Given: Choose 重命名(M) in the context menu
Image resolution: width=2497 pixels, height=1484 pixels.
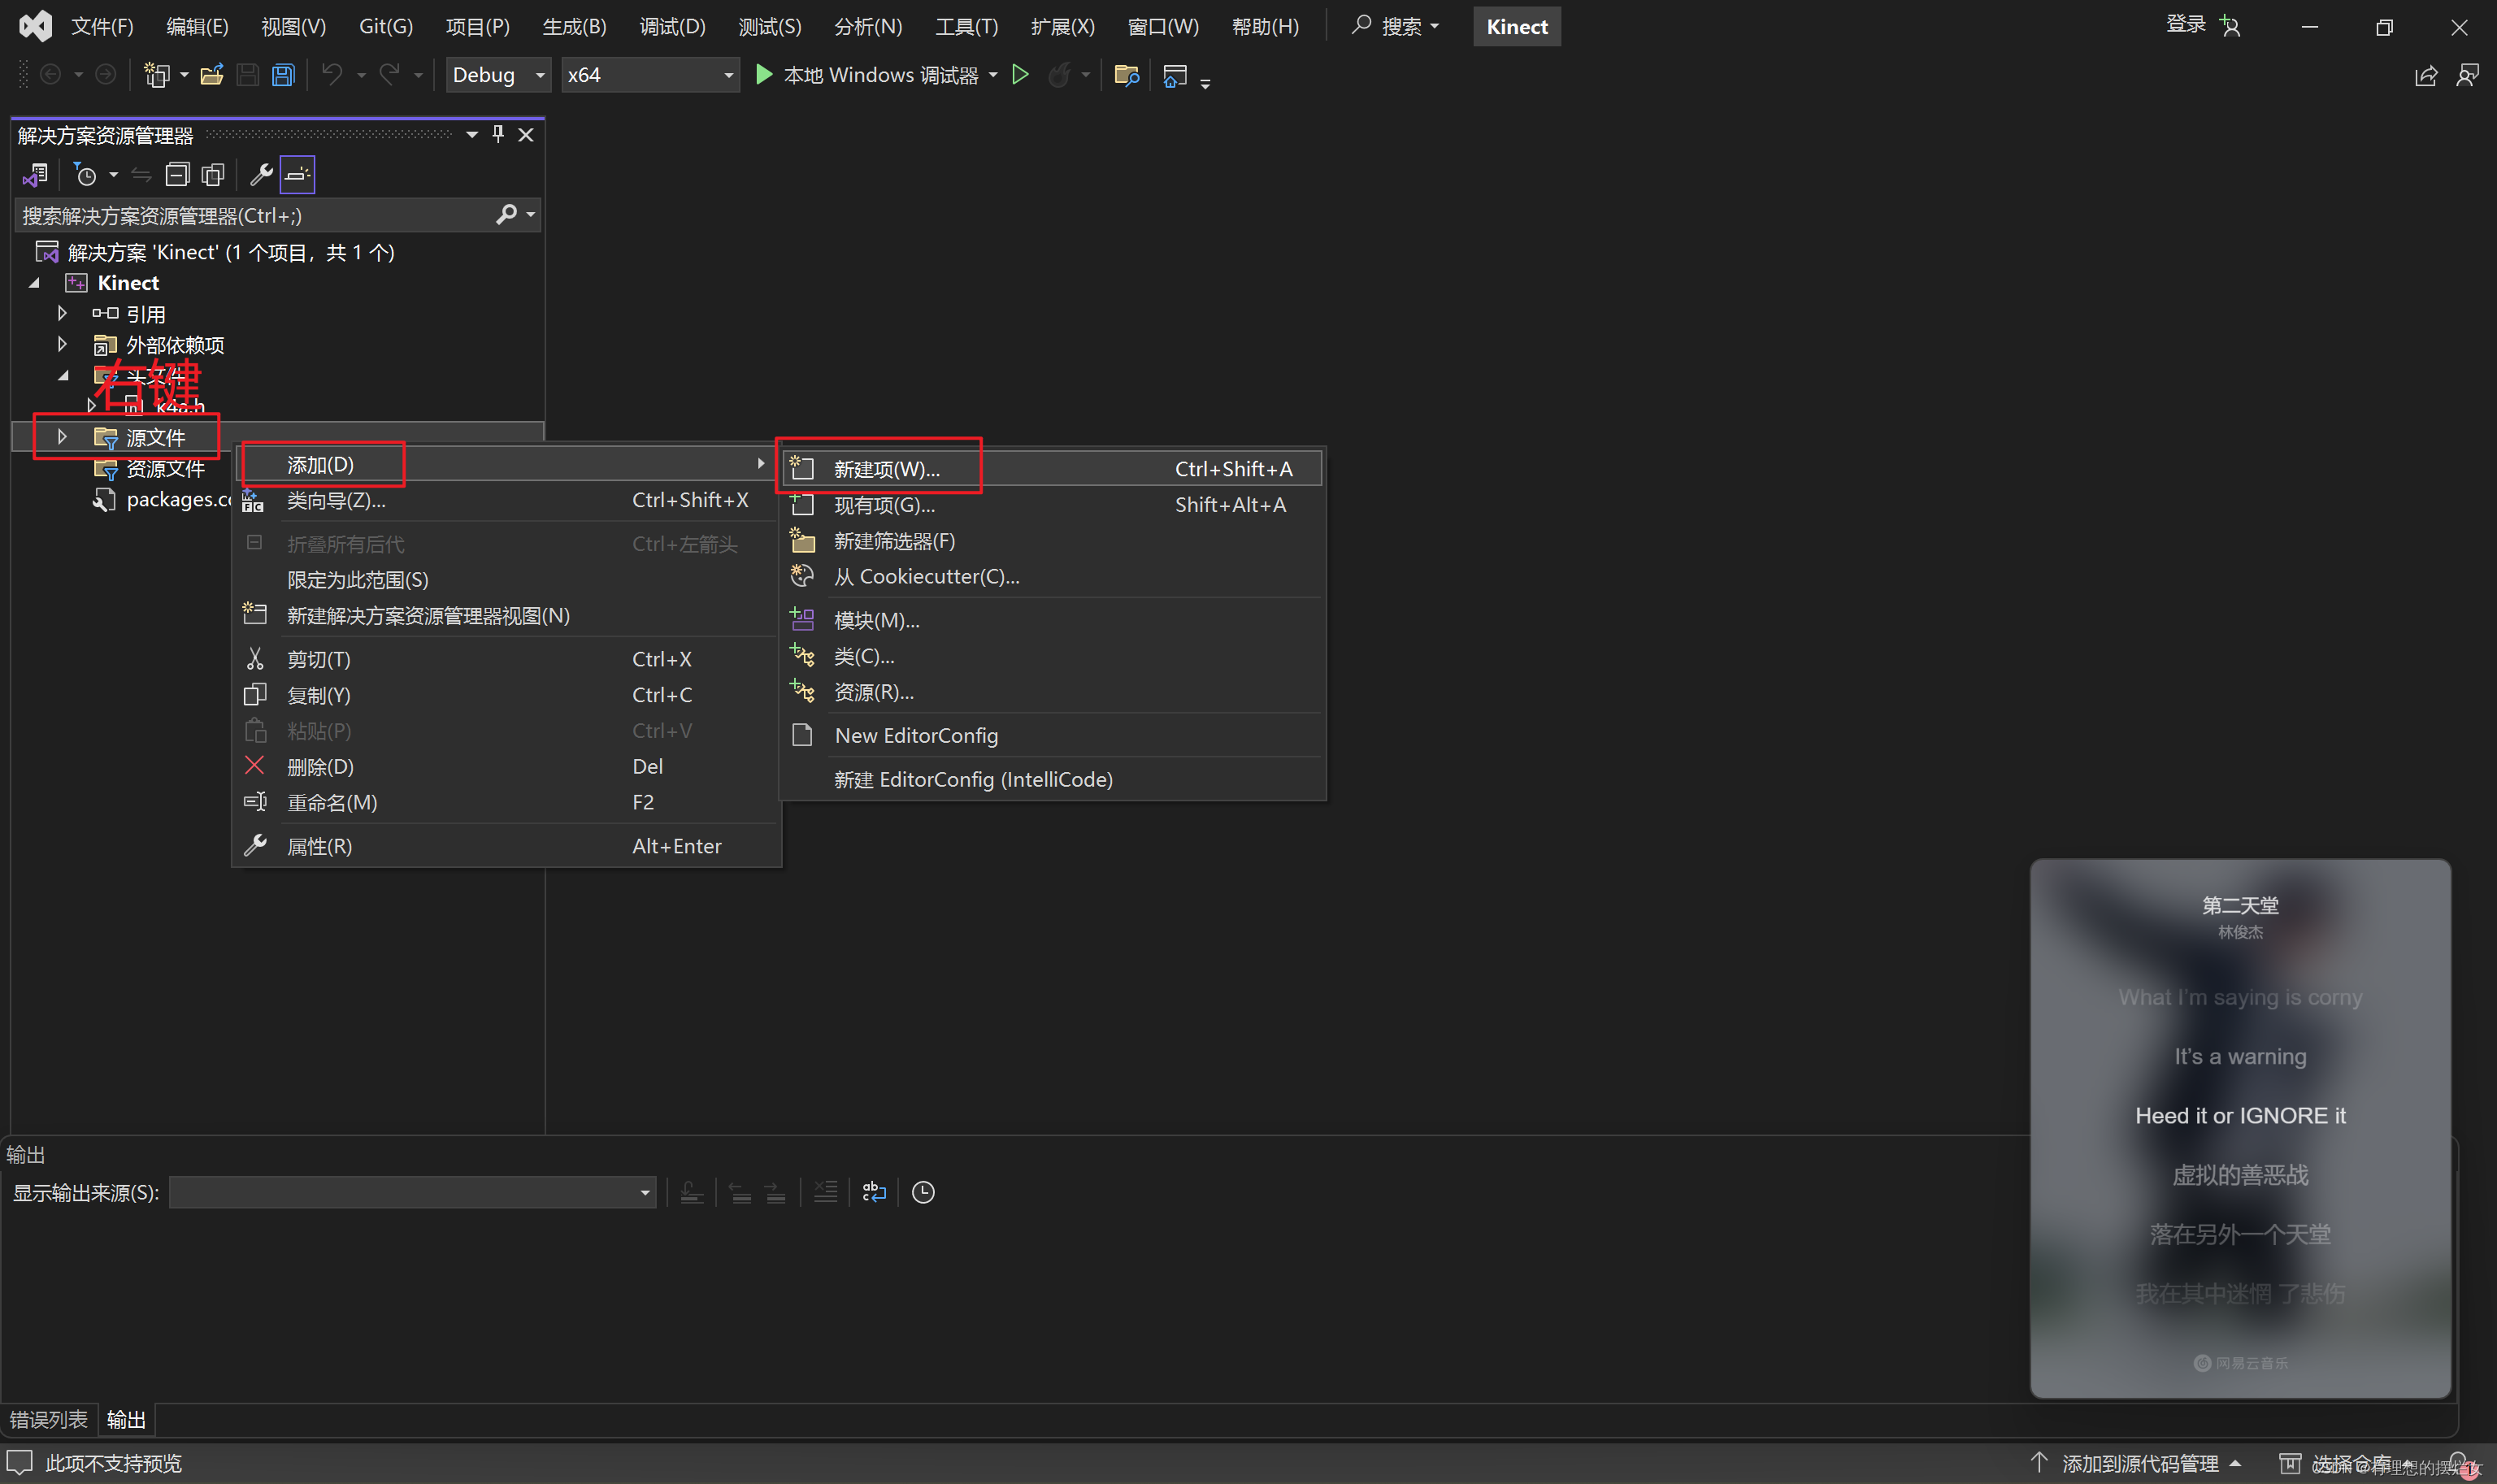Looking at the screenshot, I should [331, 802].
